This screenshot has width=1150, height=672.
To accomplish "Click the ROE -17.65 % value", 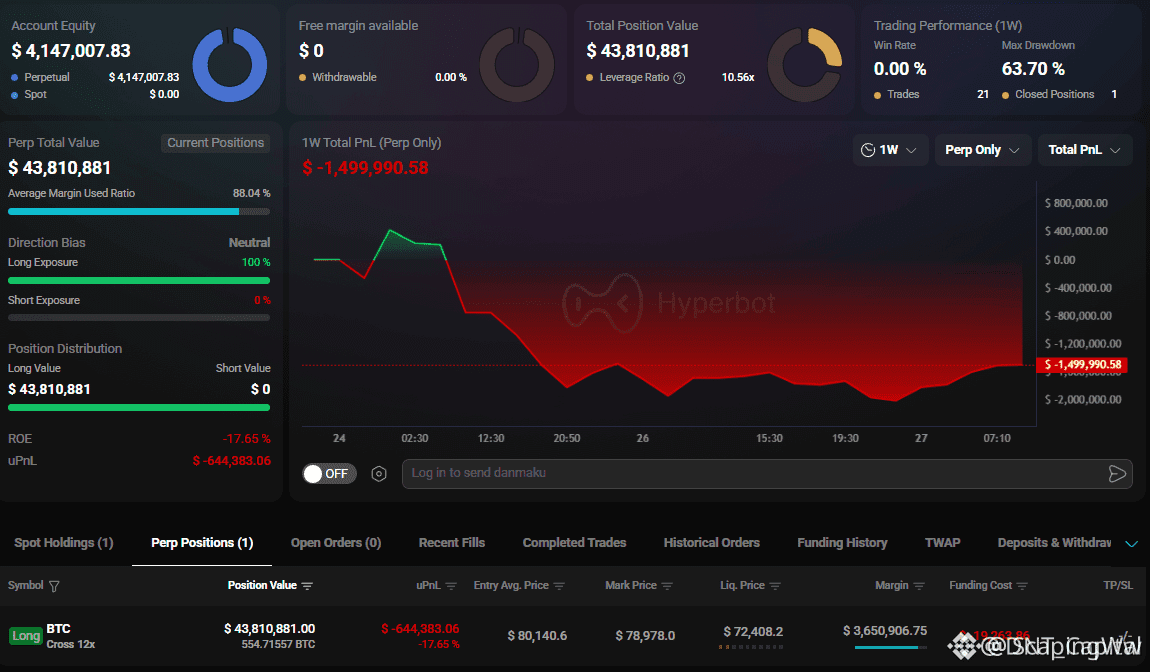I will coord(246,439).
